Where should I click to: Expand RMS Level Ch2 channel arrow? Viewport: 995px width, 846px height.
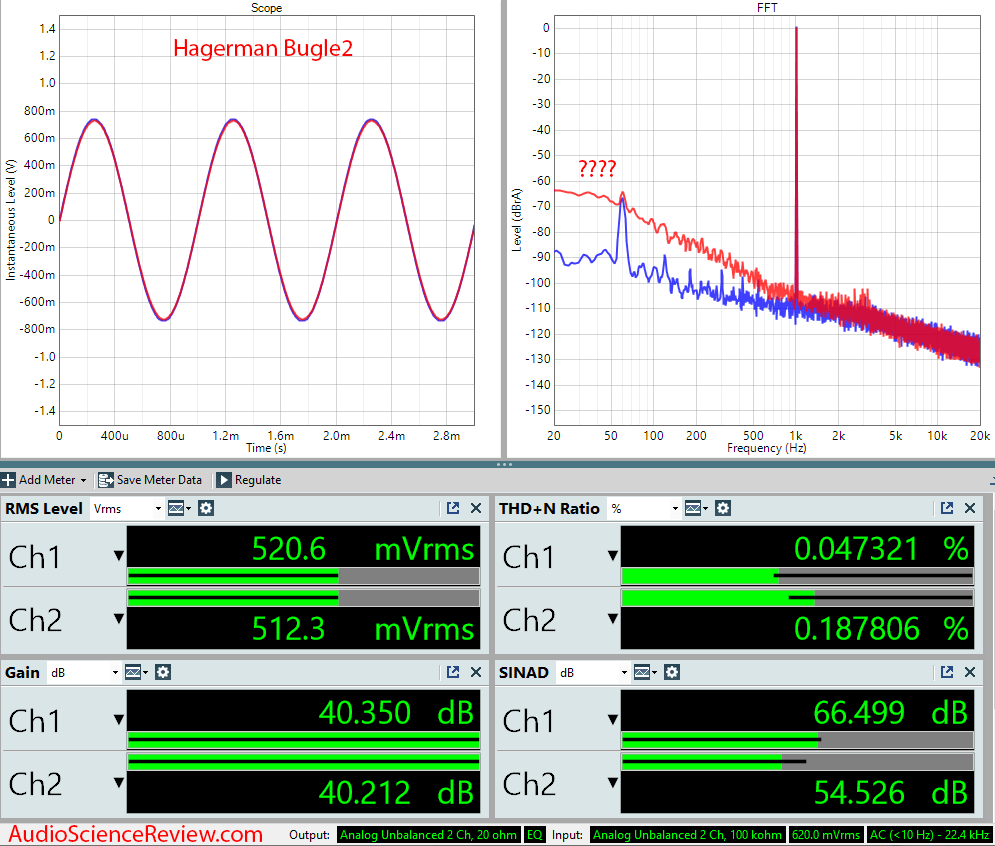pyautogui.click(x=119, y=618)
